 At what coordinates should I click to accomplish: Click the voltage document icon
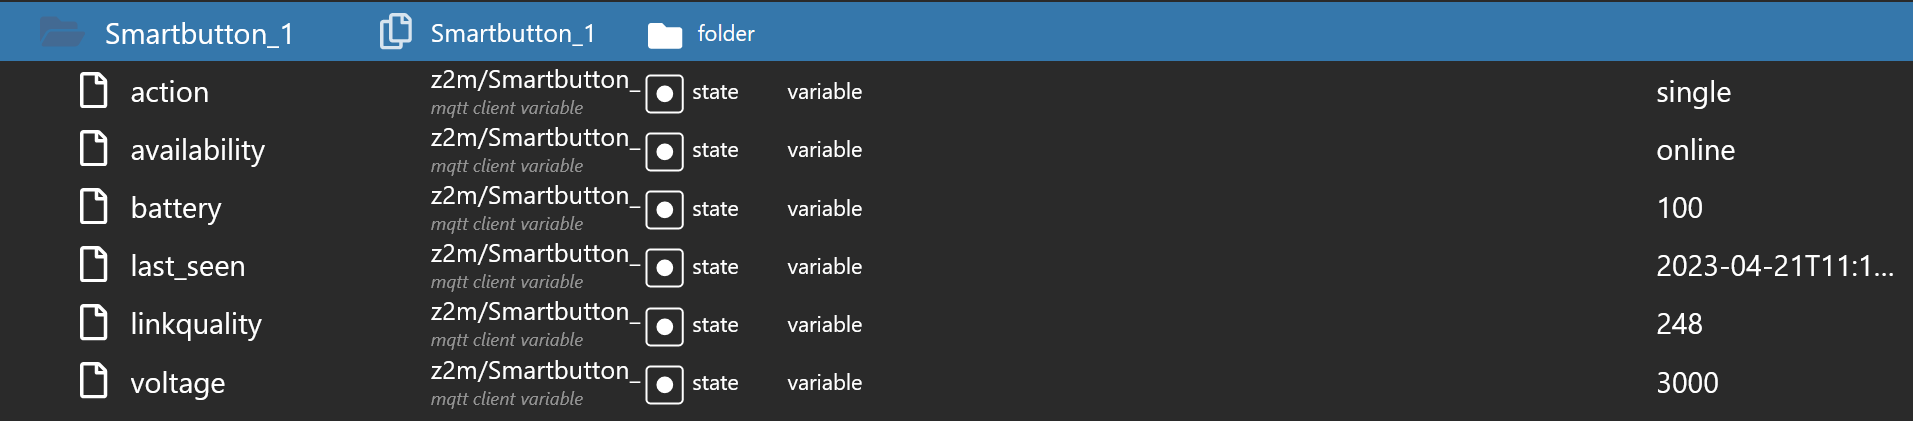pos(94,381)
